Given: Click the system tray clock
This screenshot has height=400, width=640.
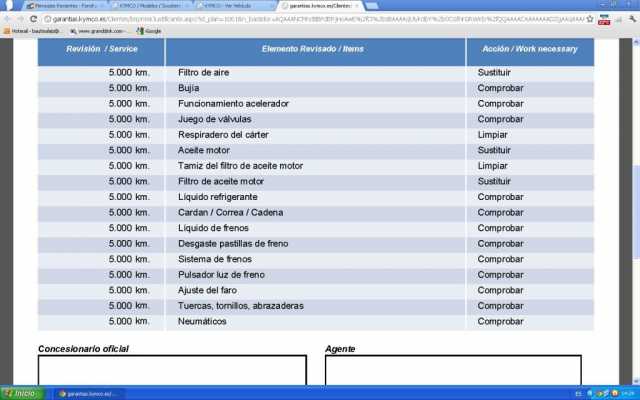Looking at the screenshot, I should [x=625, y=393].
